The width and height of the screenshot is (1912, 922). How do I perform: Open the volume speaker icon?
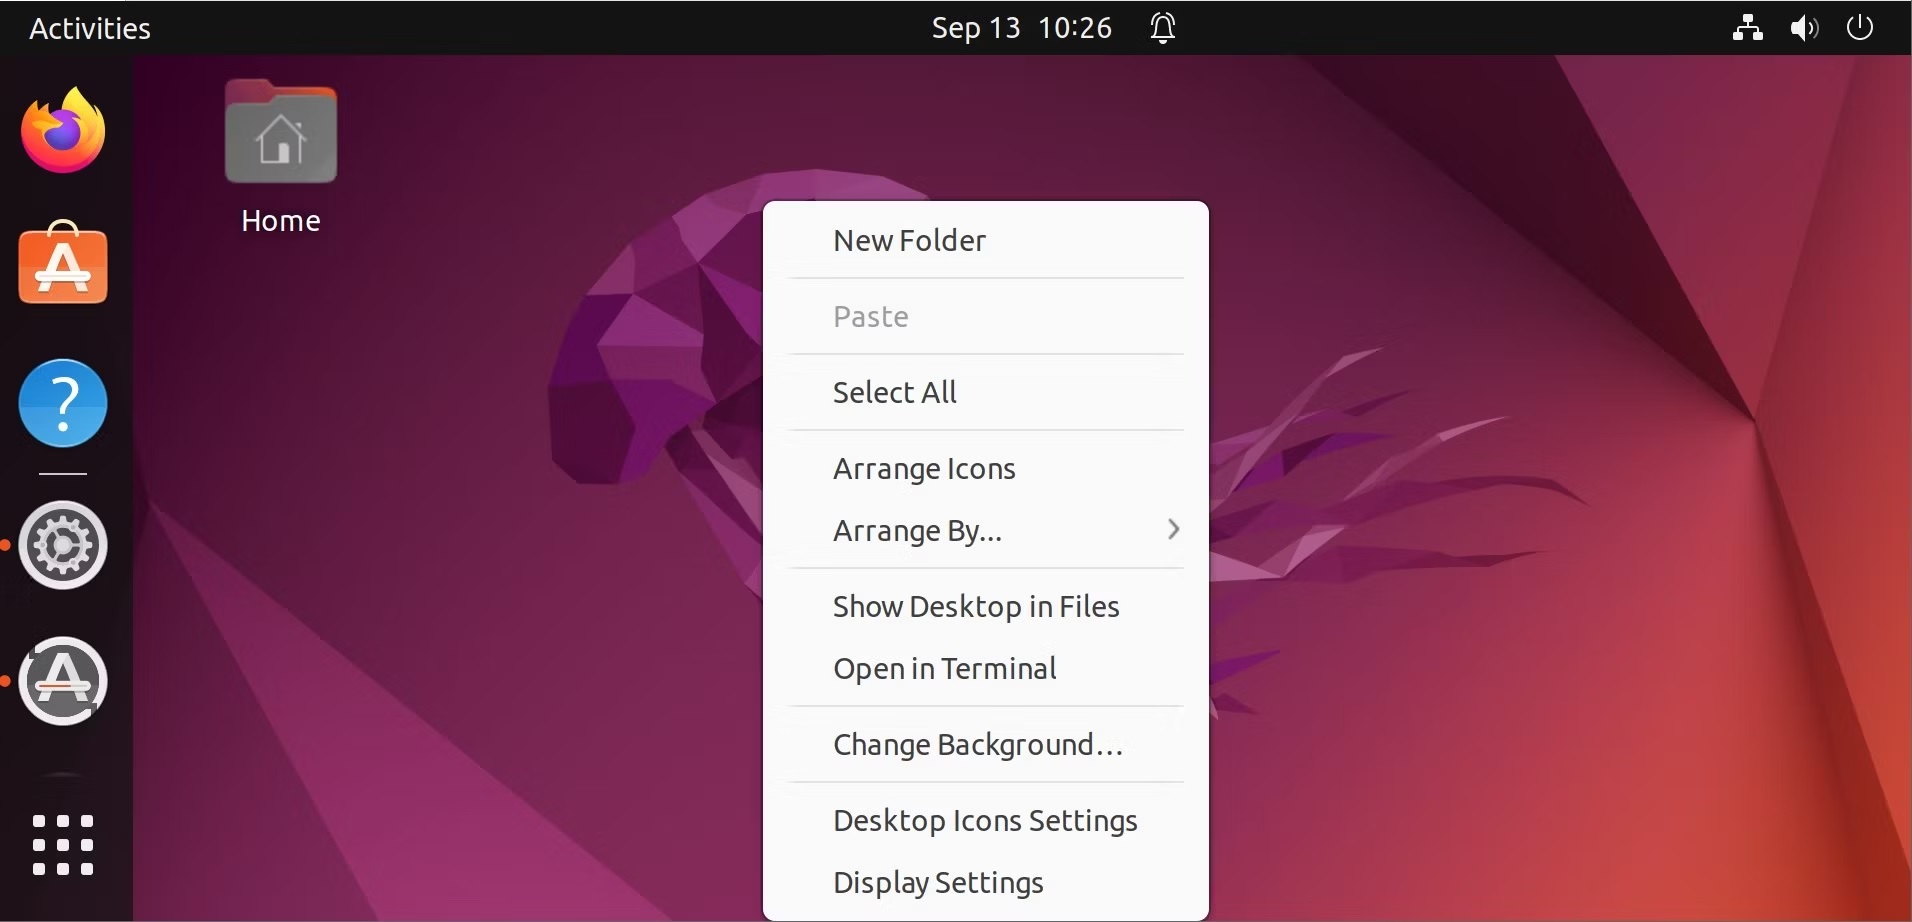tap(1804, 28)
